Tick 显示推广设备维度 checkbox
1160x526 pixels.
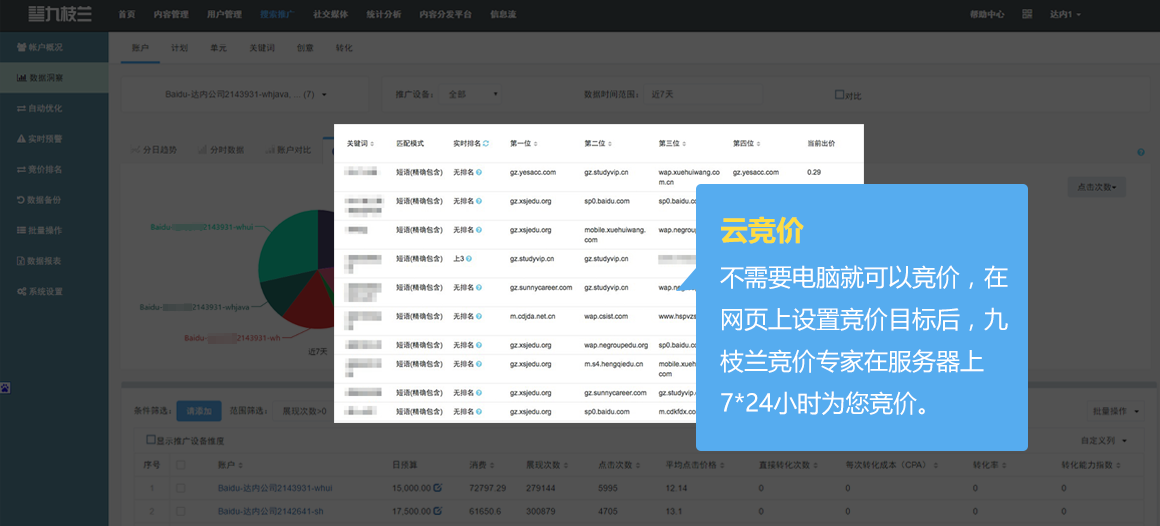point(150,440)
